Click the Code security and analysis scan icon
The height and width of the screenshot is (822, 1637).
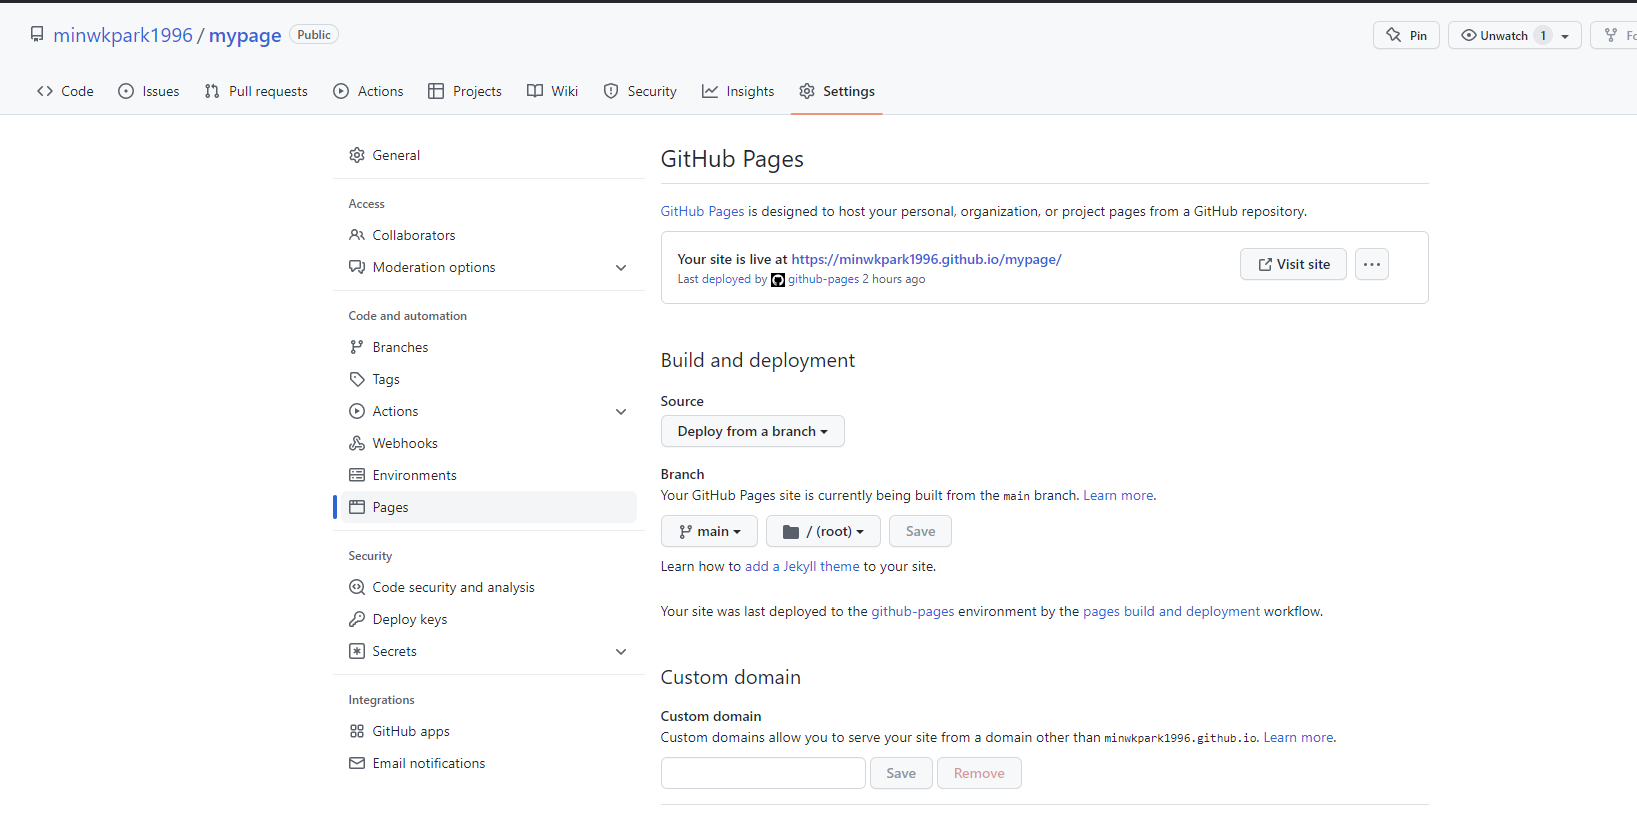[x=357, y=587]
